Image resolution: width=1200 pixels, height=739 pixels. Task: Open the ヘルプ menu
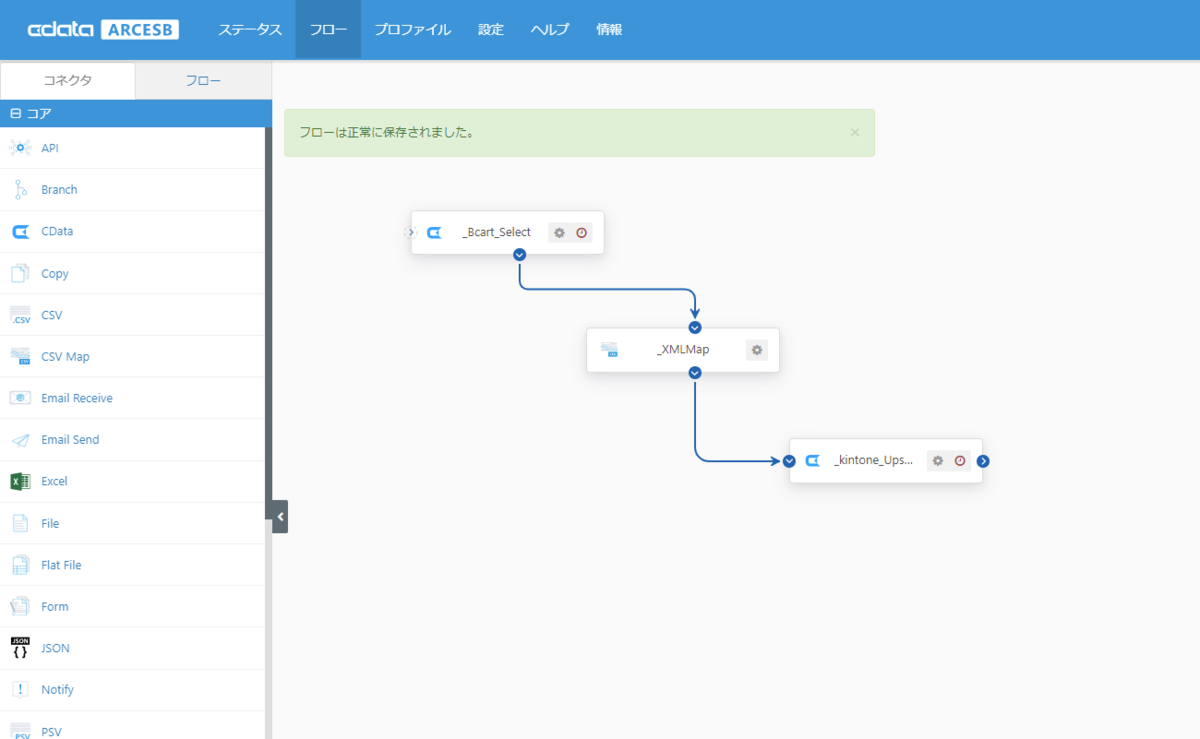[550, 30]
